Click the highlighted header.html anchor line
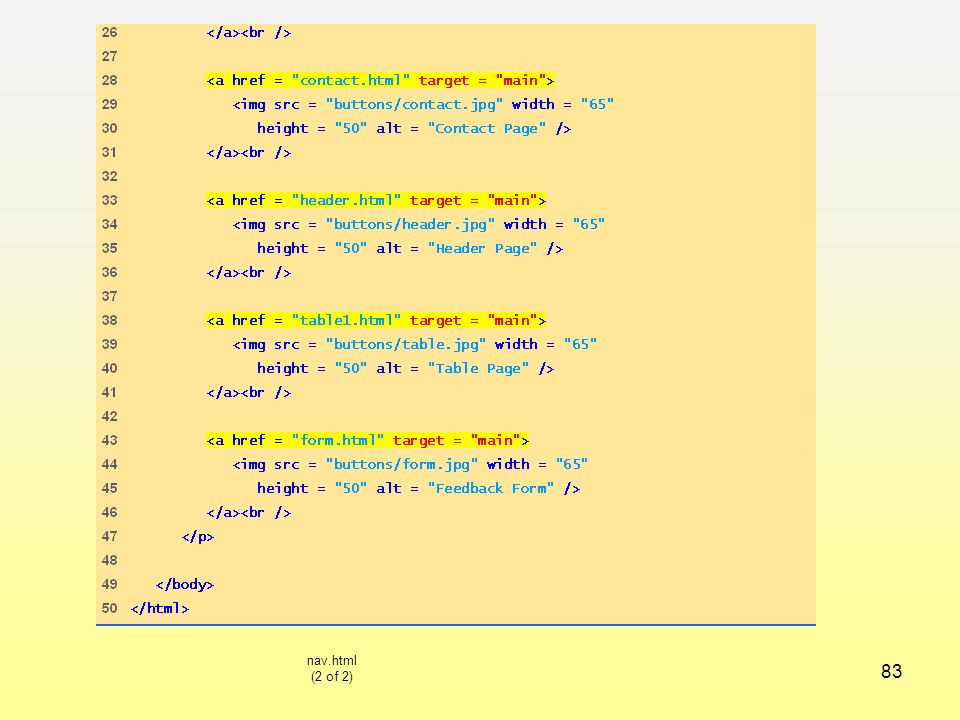Viewport: 960px width, 720px height. click(x=376, y=200)
